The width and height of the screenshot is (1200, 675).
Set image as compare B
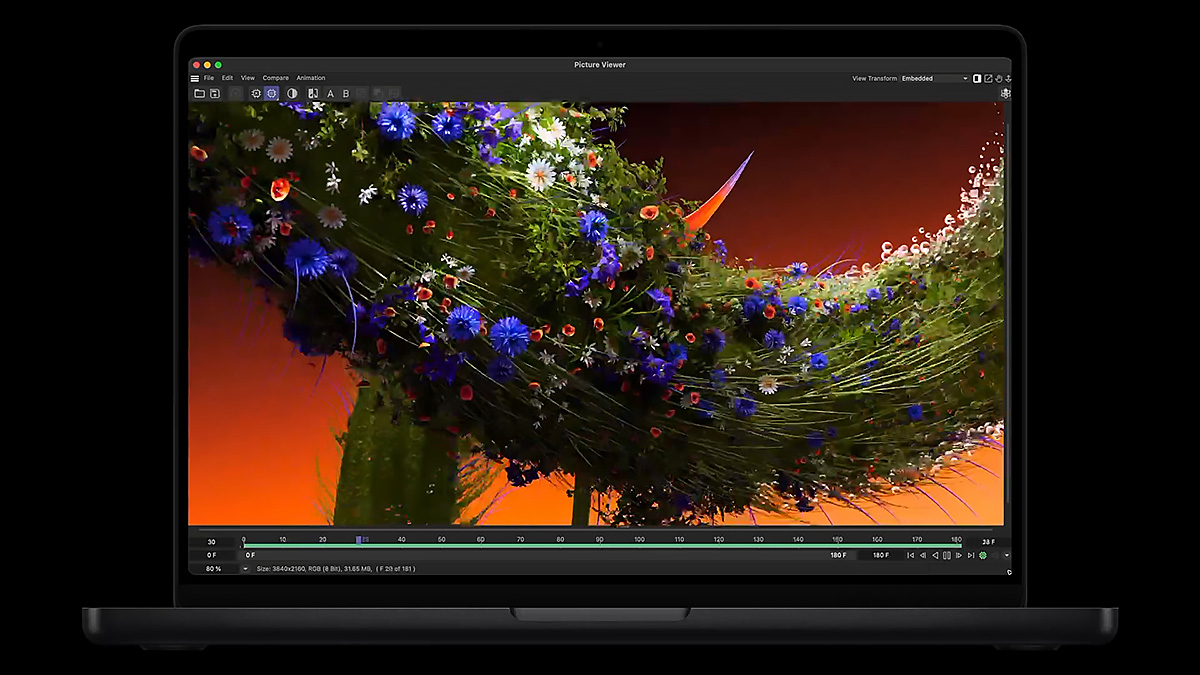click(x=346, y=94)
